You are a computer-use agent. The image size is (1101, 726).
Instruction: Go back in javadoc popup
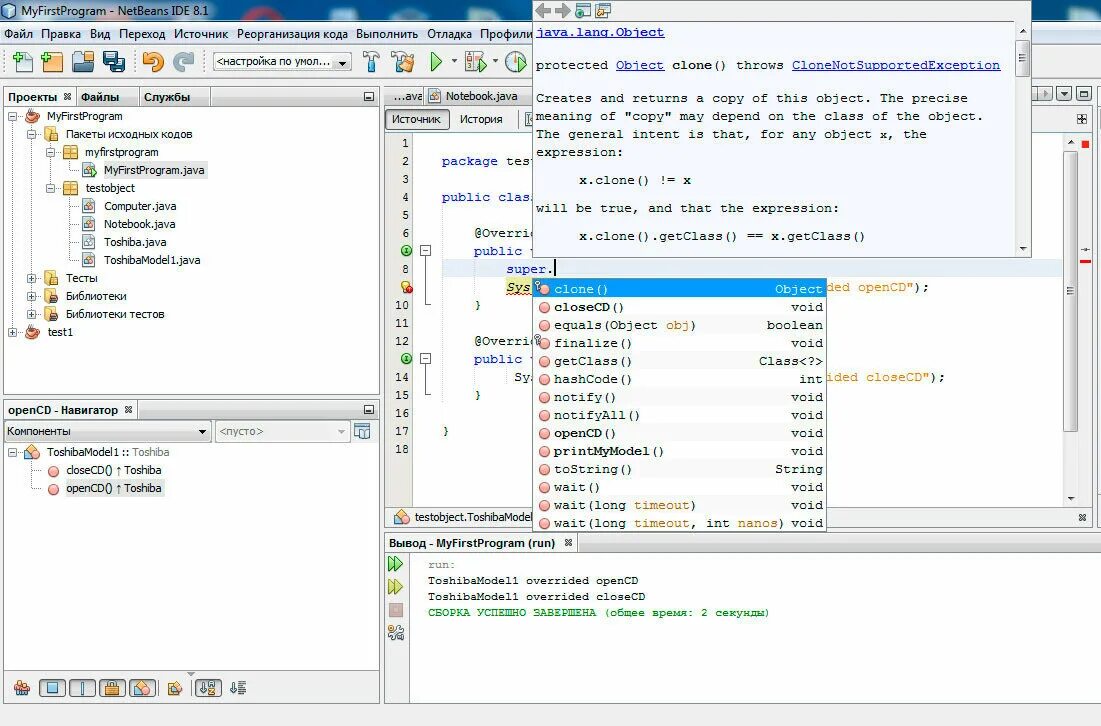543,11
